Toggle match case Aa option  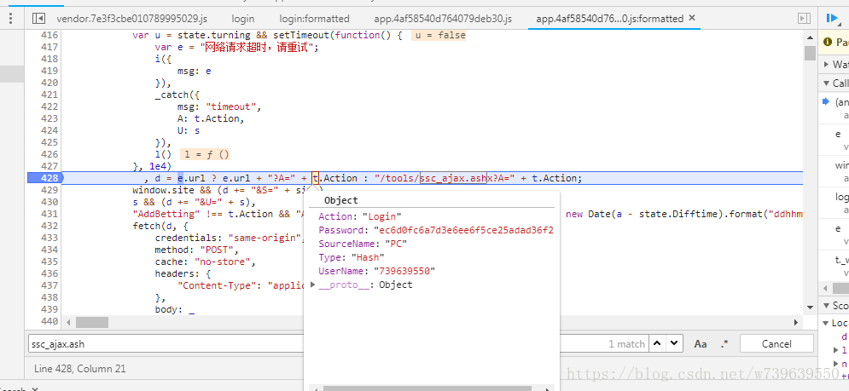click(x=700, y=344)
